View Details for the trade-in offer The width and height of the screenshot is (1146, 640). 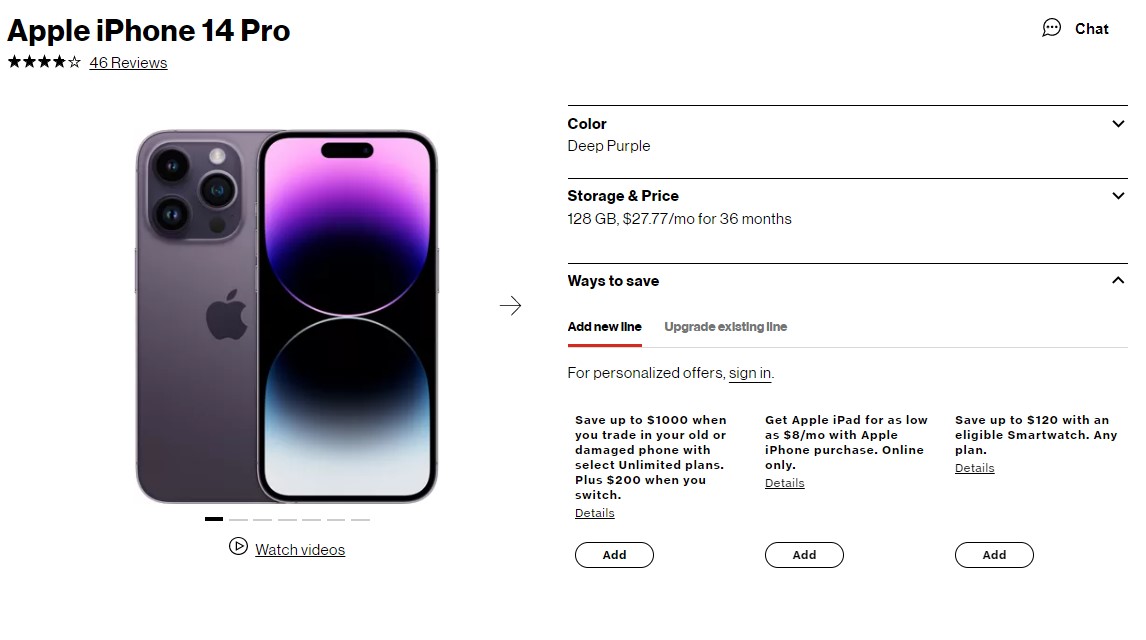[x=594, y=513]
